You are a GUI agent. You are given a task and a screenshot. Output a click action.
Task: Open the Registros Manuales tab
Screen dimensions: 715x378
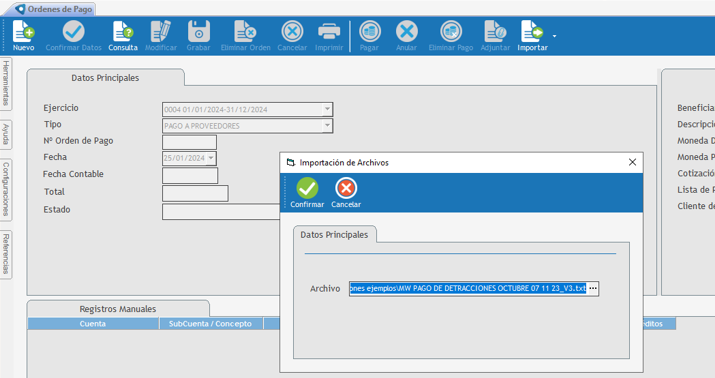point(118,309)
